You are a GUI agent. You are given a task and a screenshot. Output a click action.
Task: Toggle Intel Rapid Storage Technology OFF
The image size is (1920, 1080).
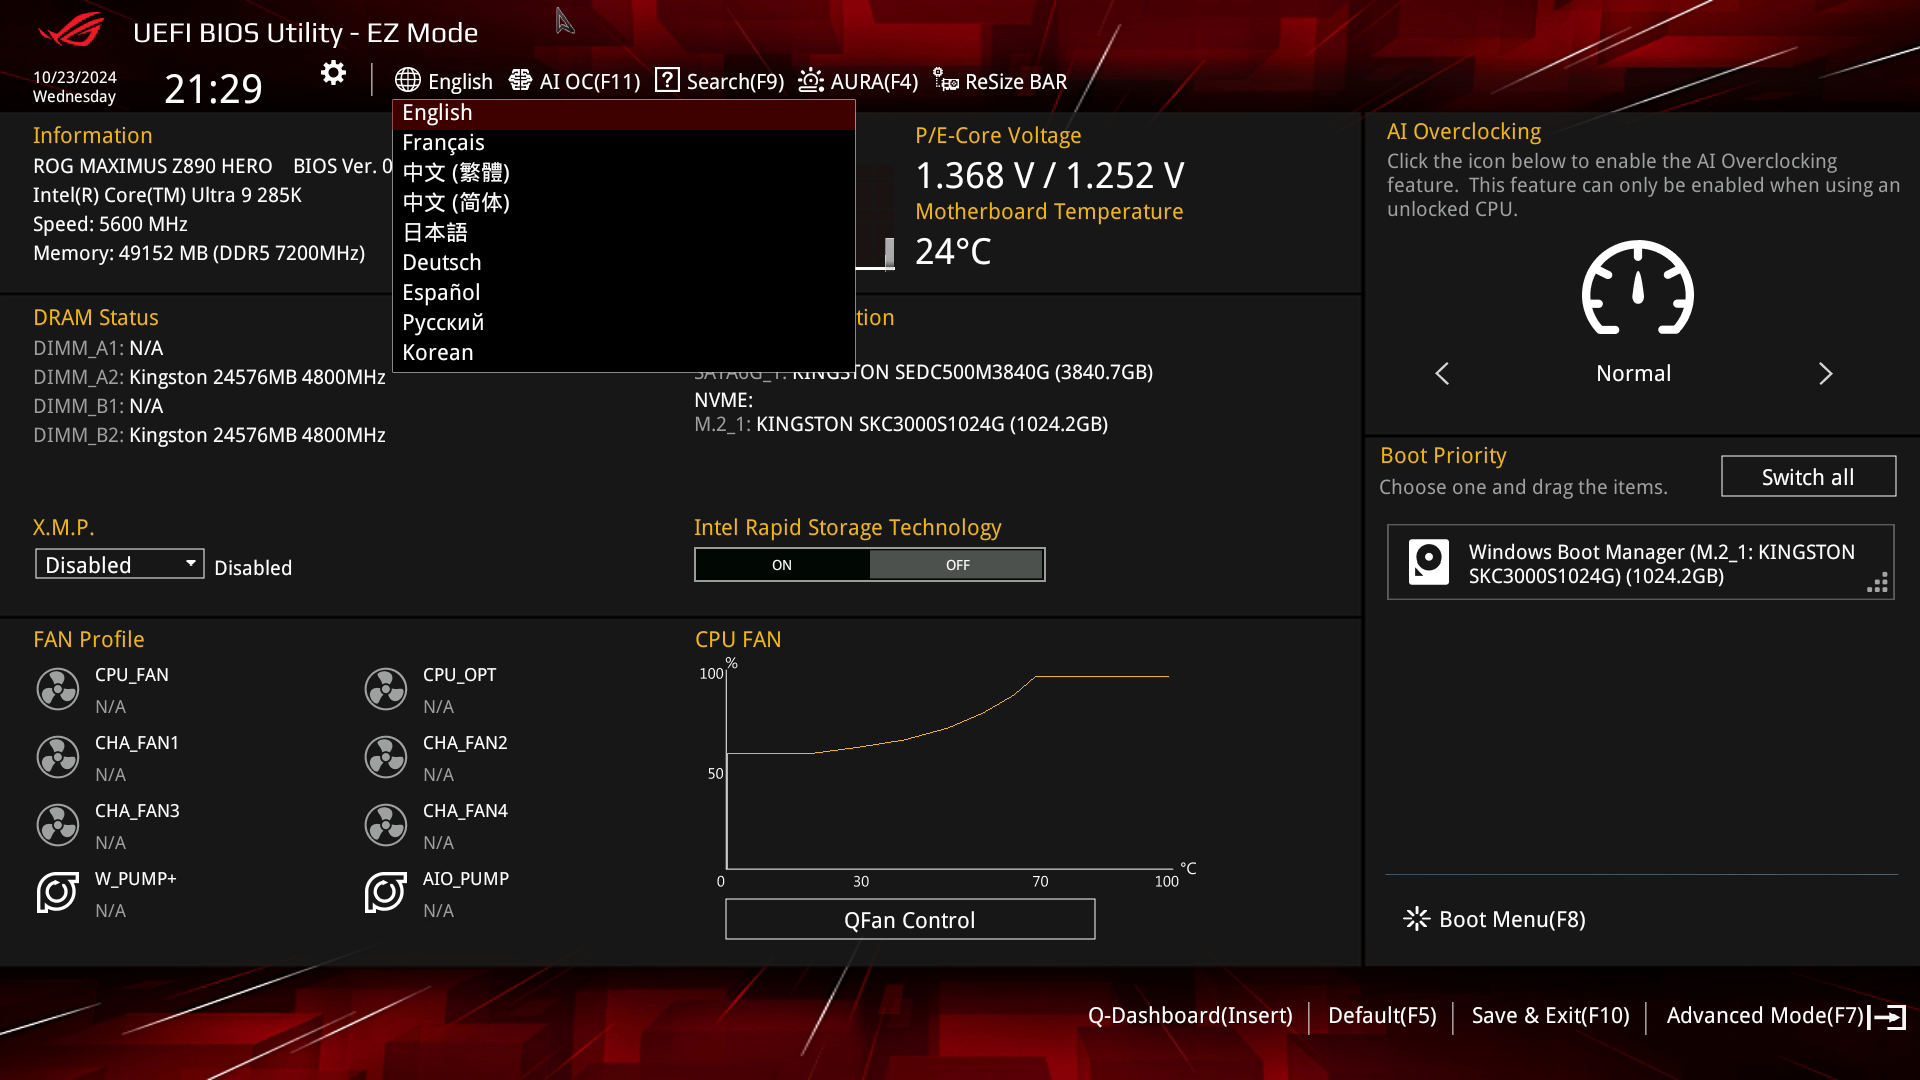click(x=957, y=564)
